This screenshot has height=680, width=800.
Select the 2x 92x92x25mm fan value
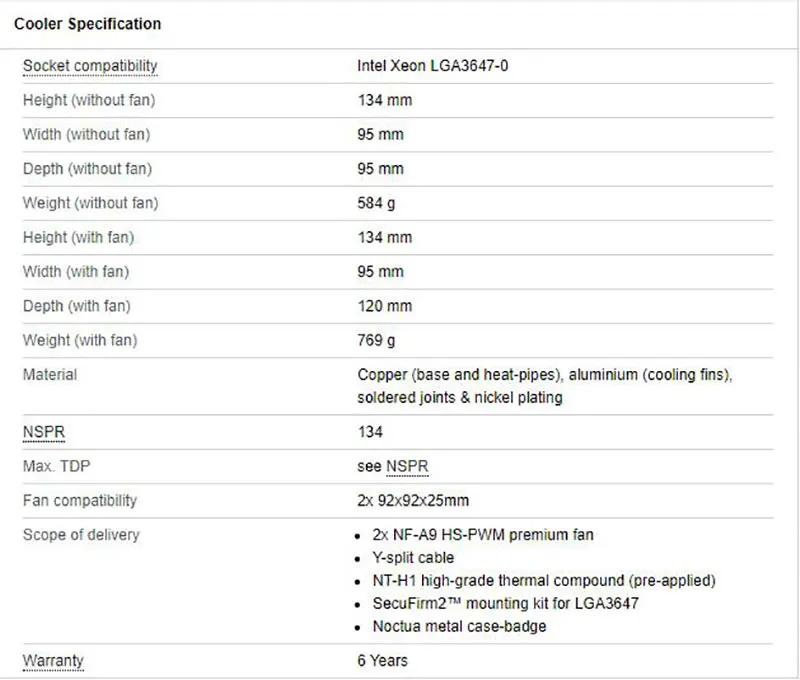[413, 500]
